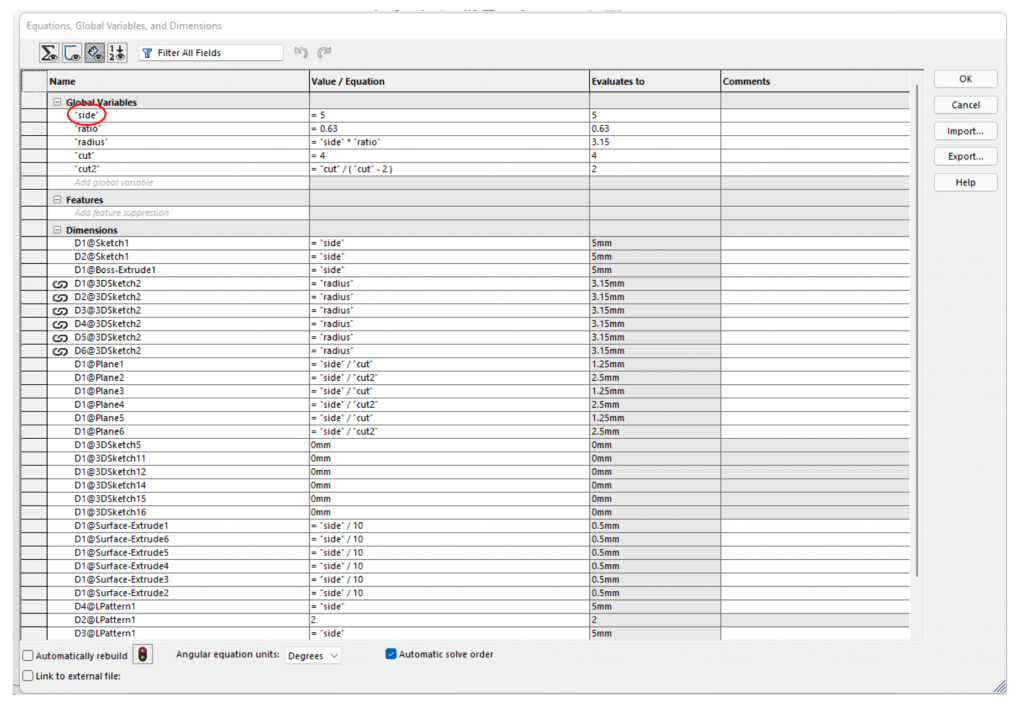1024x712 pixels.
Task: Click the Name column header
Action: (178, 82)
